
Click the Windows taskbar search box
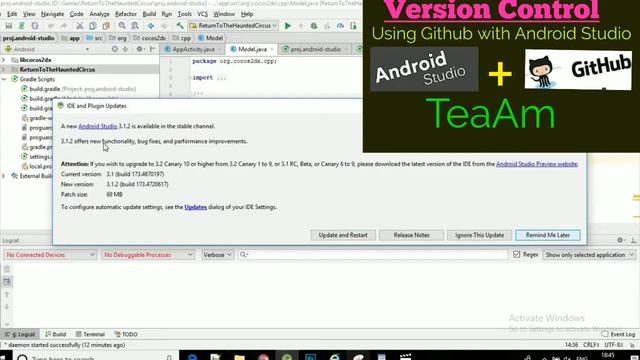pyautogui.click(x=96, y=357)
